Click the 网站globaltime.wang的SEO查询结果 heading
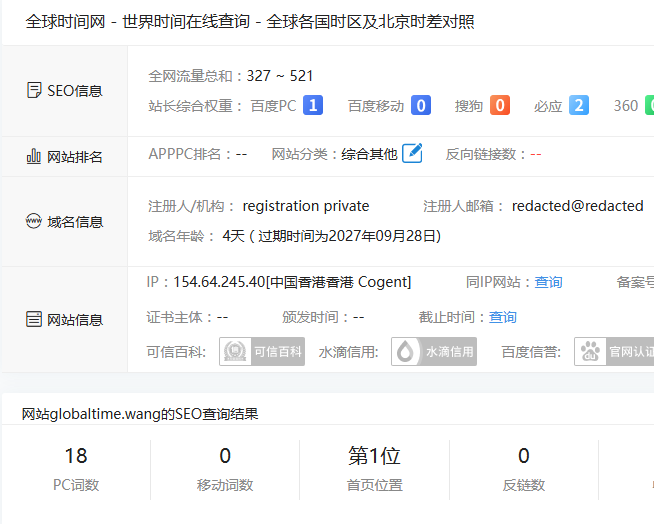The image size is (654, 524). click(x=140, y=414)
